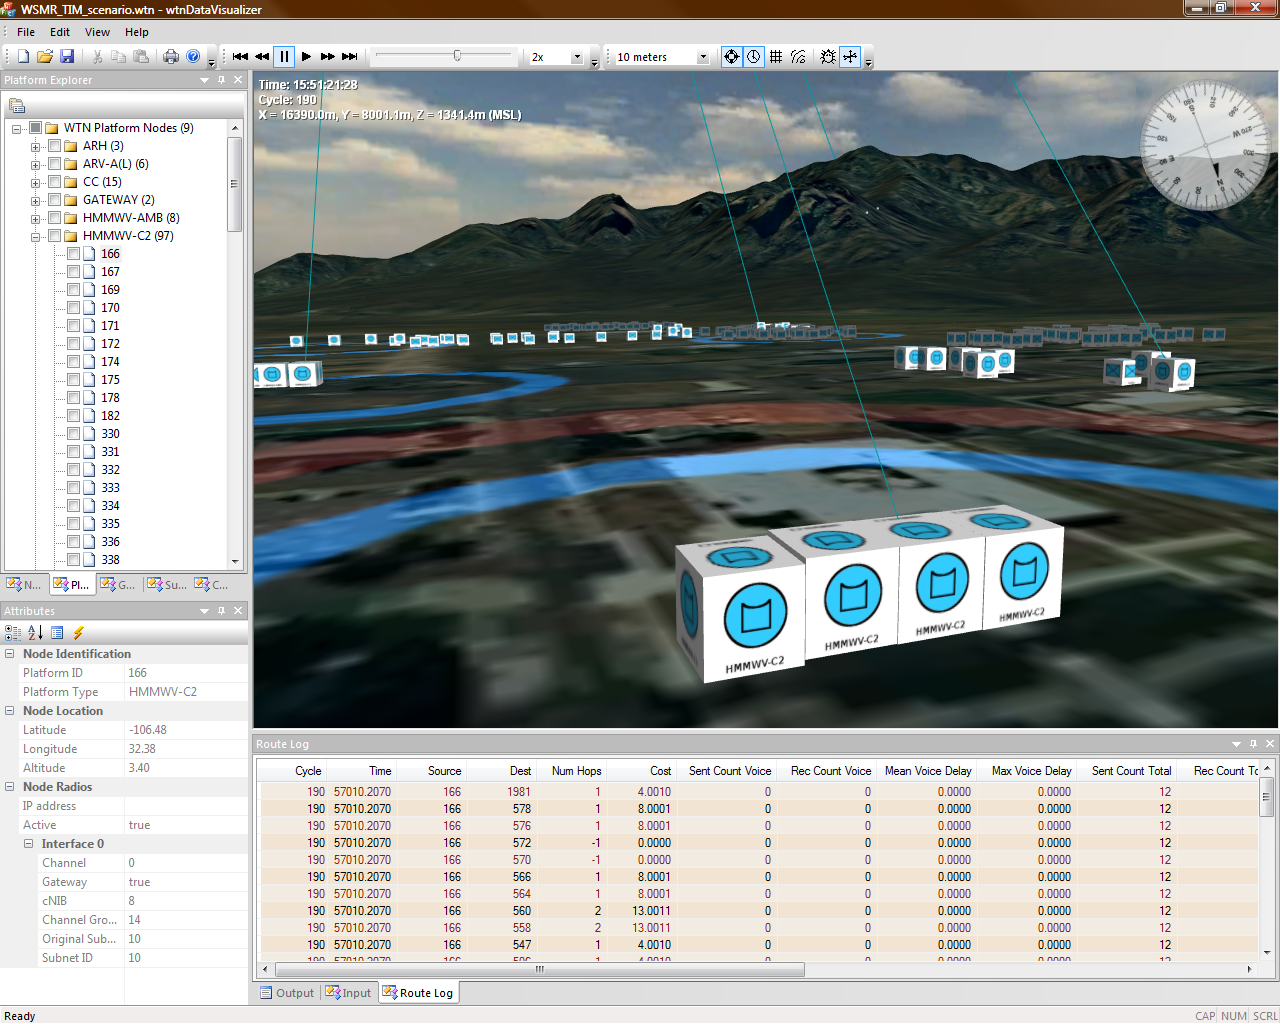Viewport: 1280px width, 1024px height.
Task: Toggle the clock display overlay
Action: tap(753, 56)
